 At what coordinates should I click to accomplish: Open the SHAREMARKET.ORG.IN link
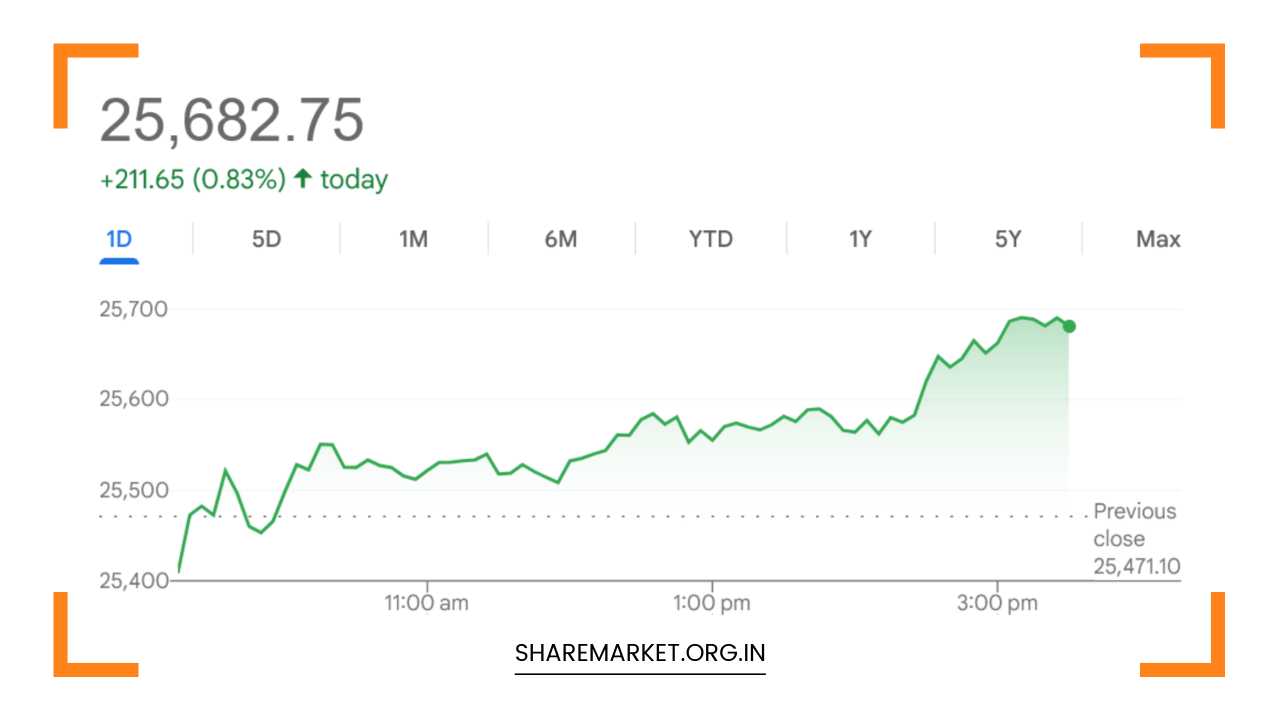[639, 653]
